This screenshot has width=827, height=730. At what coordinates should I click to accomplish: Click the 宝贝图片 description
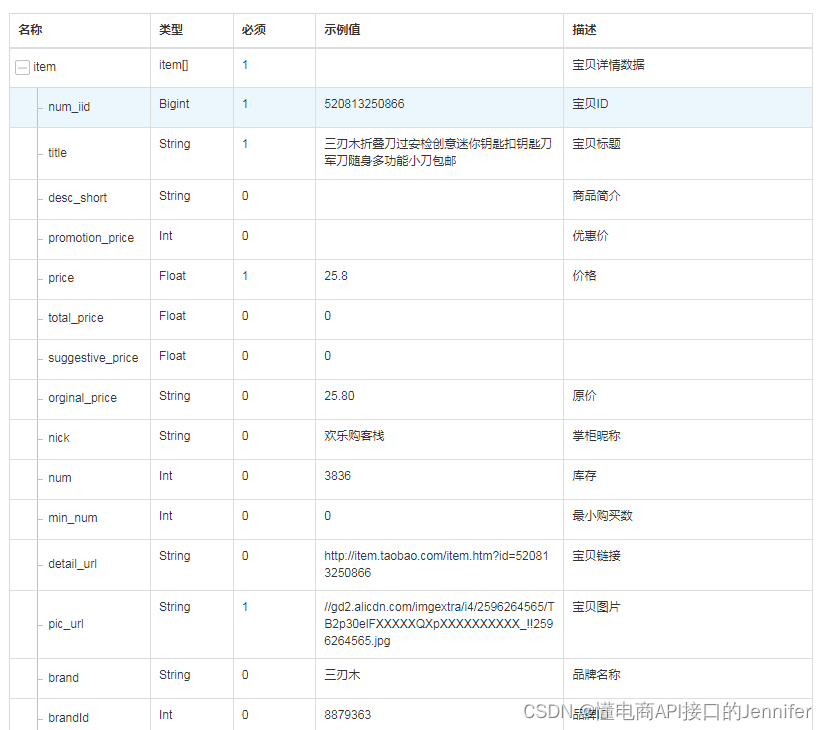click(597, 607)
